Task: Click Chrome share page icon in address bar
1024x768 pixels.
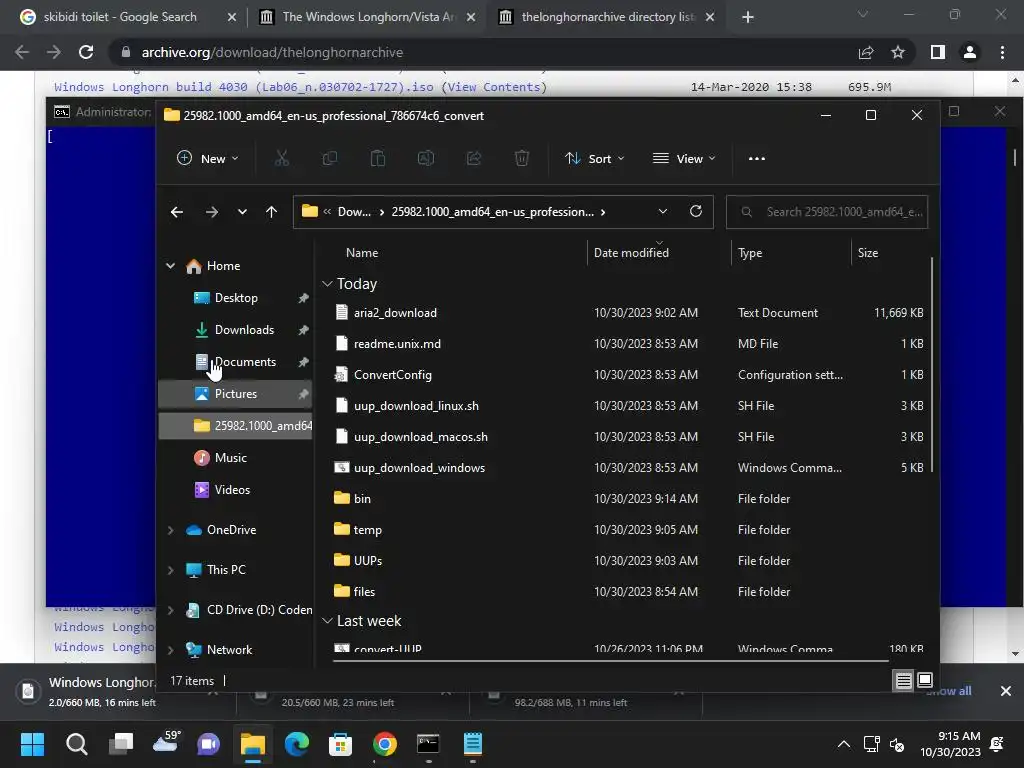Action: tap(866, 52)
